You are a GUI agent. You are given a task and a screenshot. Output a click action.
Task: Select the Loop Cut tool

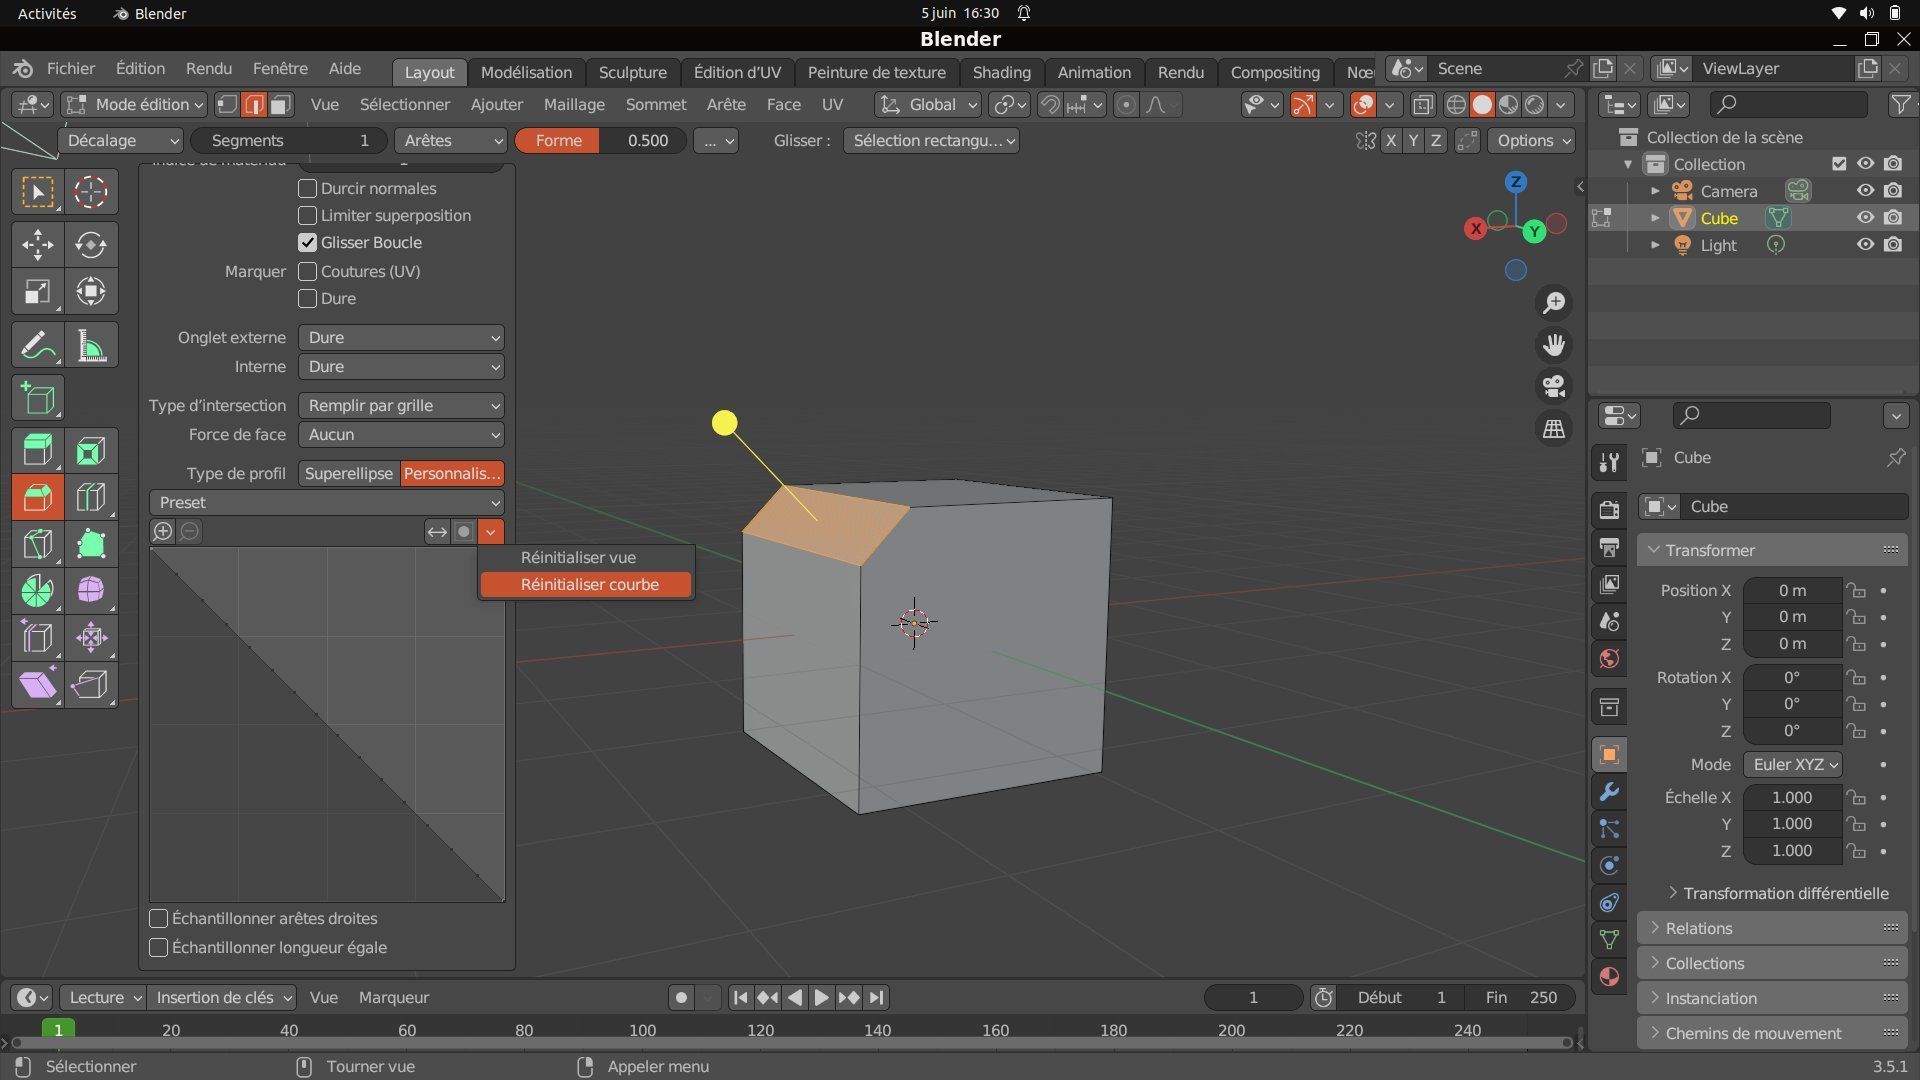(x=91, y=497)
